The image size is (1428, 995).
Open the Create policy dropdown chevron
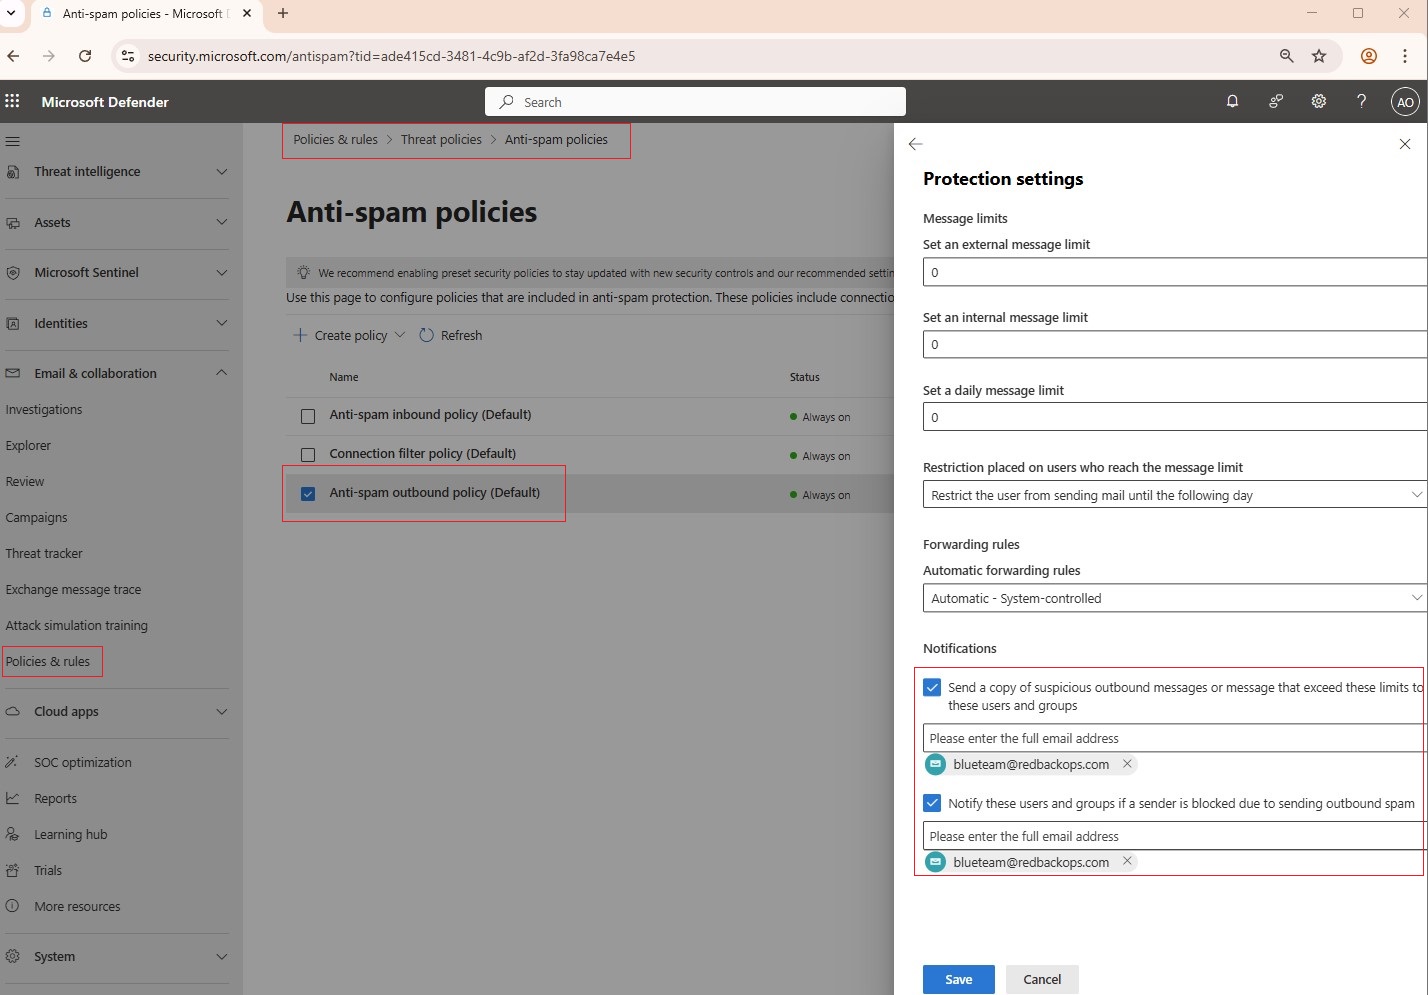pyautogui.click(x=400, y=335)
